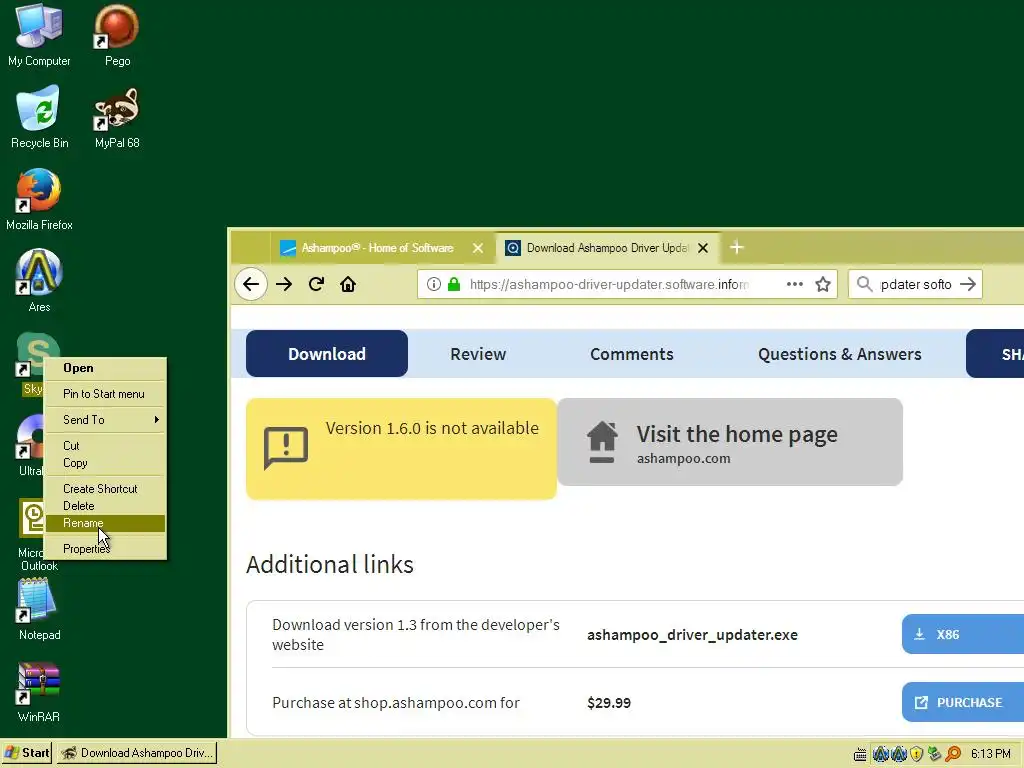Open My Computer desktop icon
This screenshot has height=768, width=1024.
(x=39, y=35)
